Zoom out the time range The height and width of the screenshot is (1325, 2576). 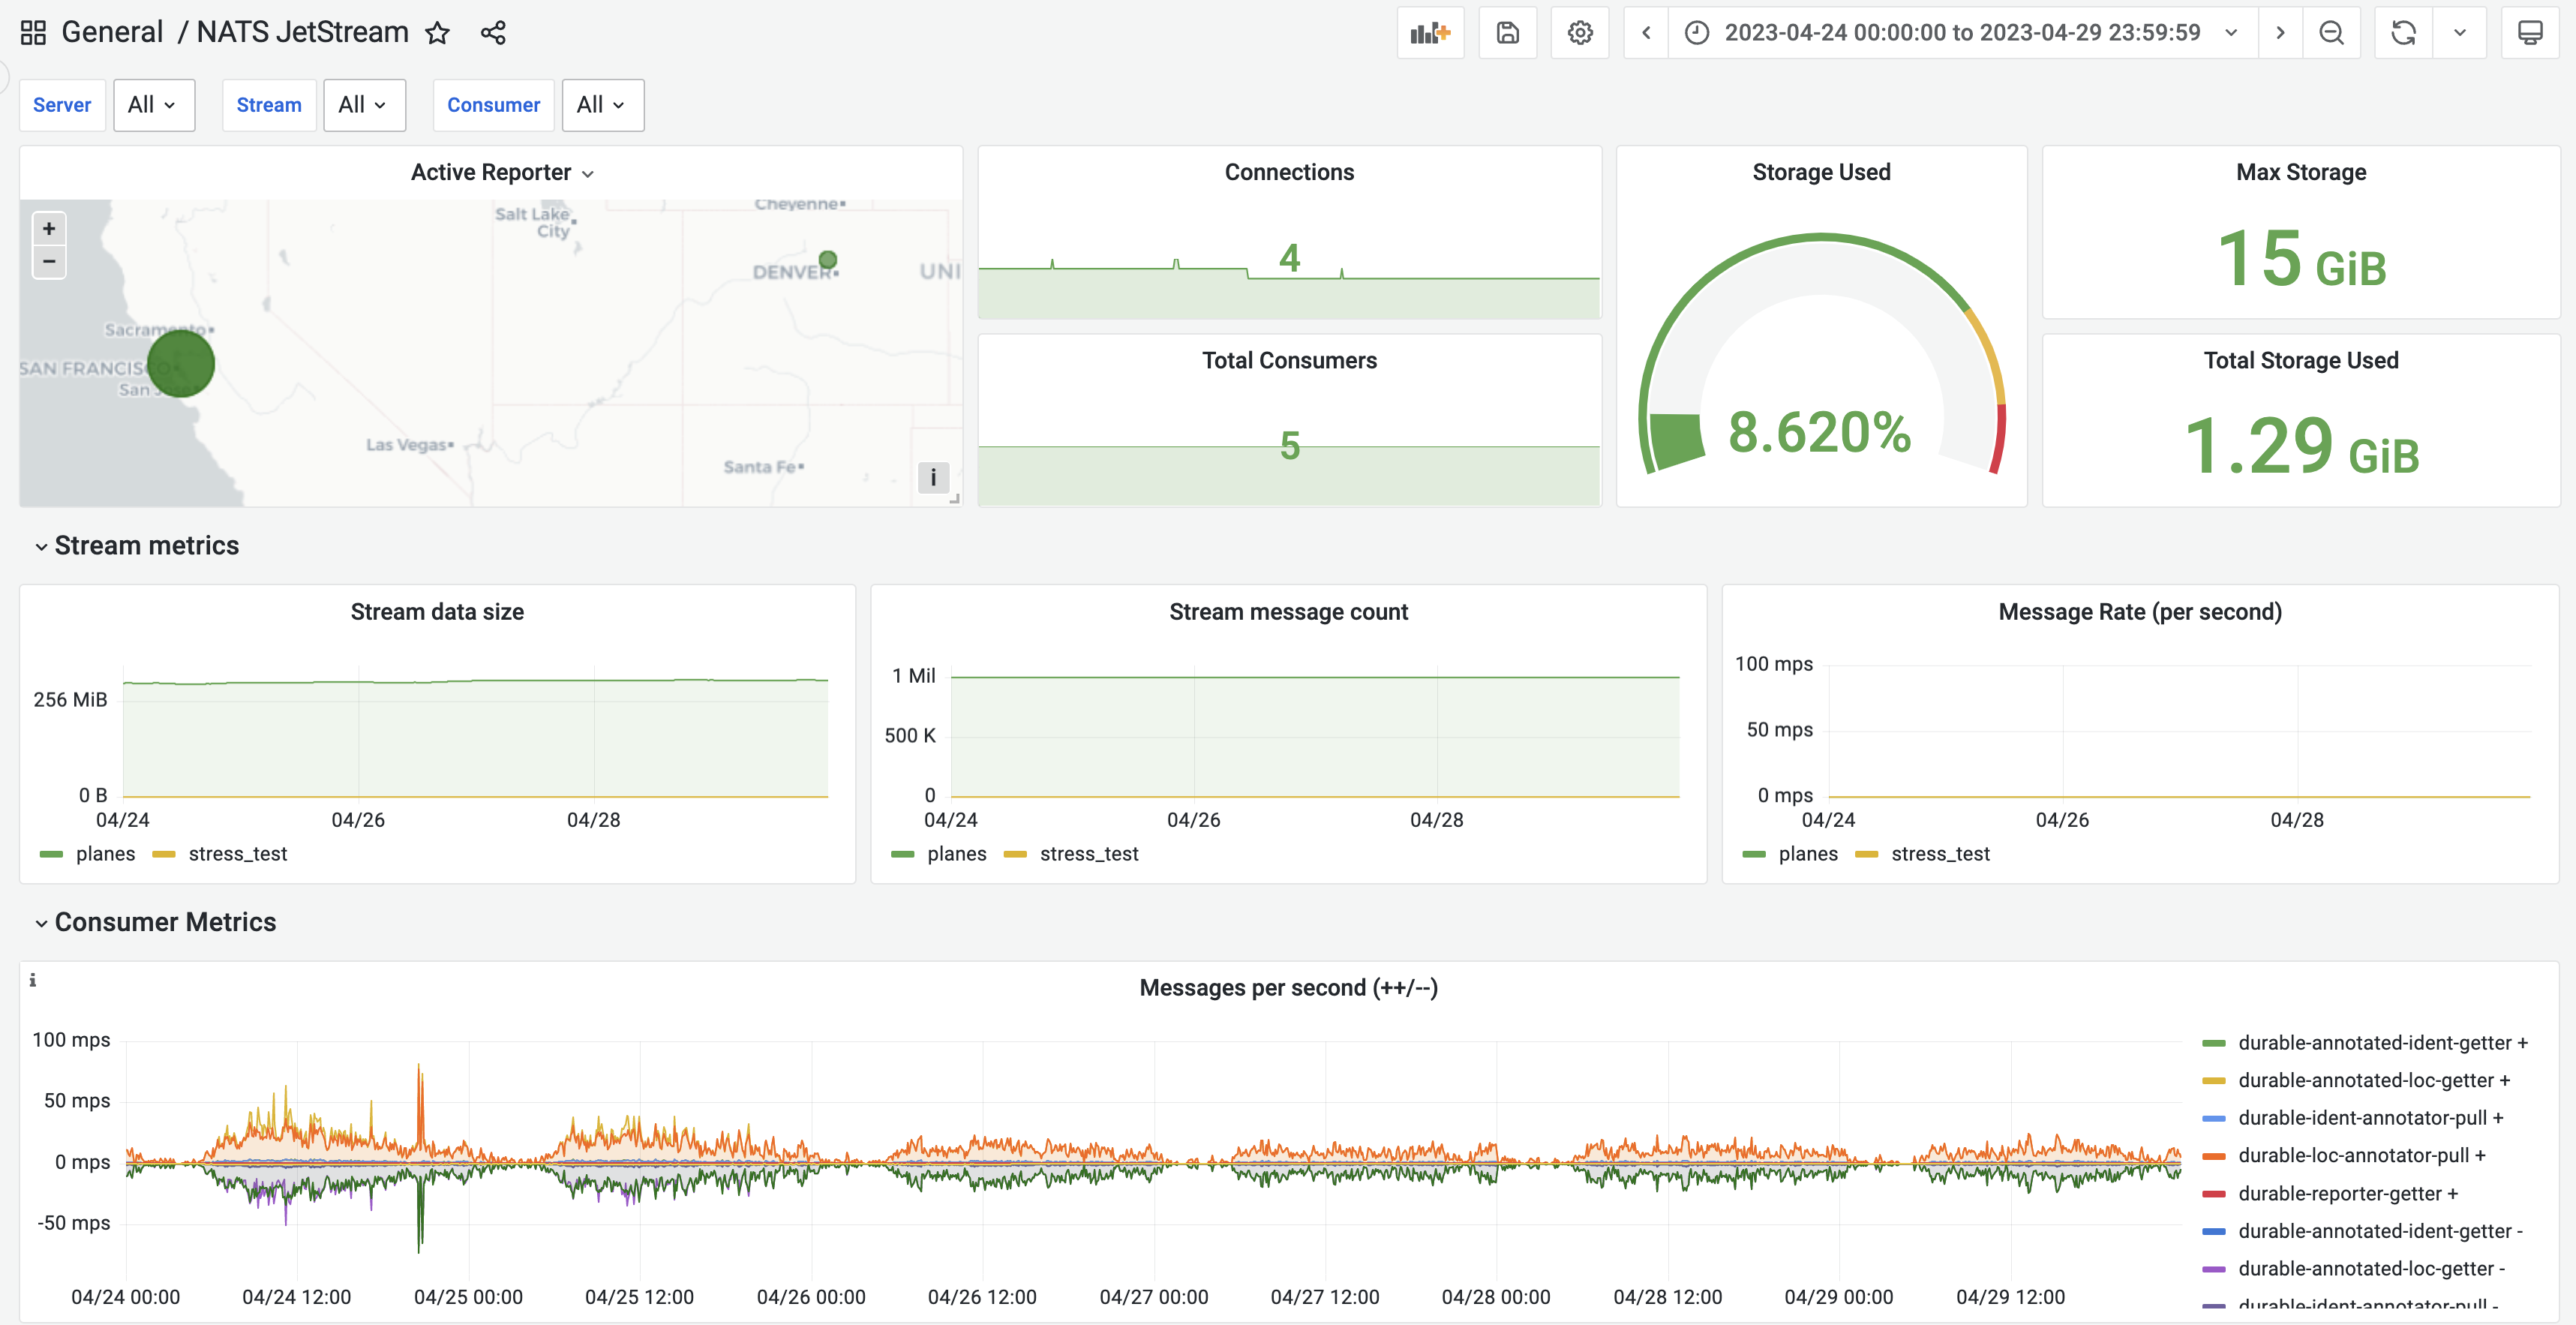(x=2331, y=33)
